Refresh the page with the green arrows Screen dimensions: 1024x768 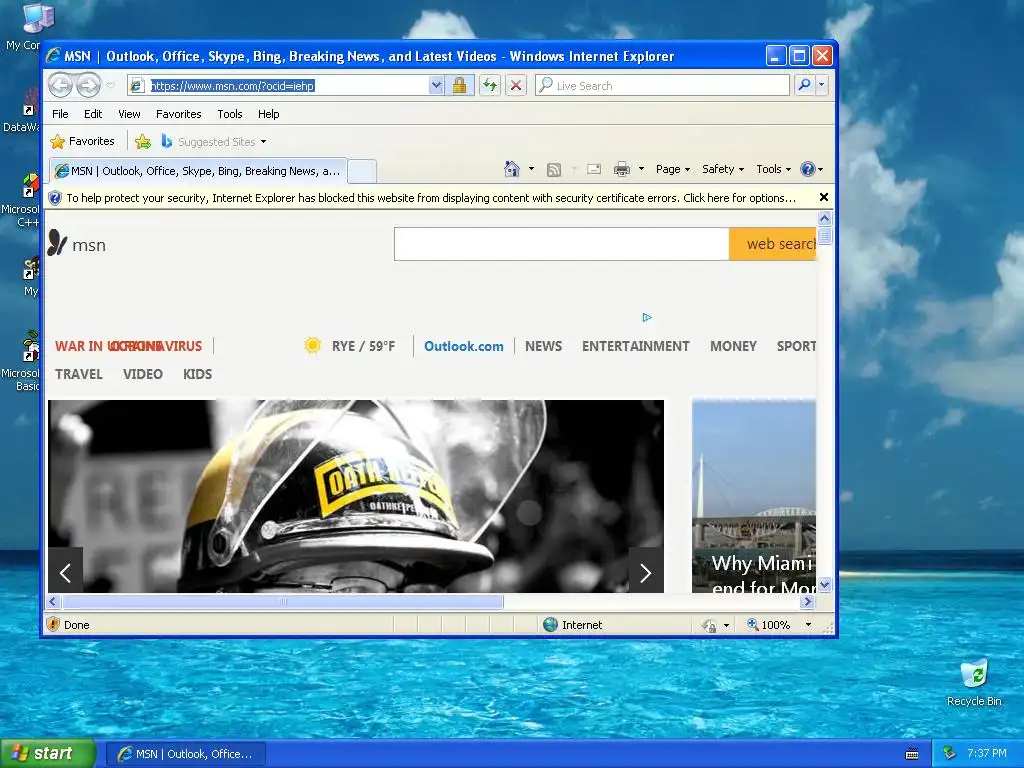pyautogui.click(x=490, y=86)
